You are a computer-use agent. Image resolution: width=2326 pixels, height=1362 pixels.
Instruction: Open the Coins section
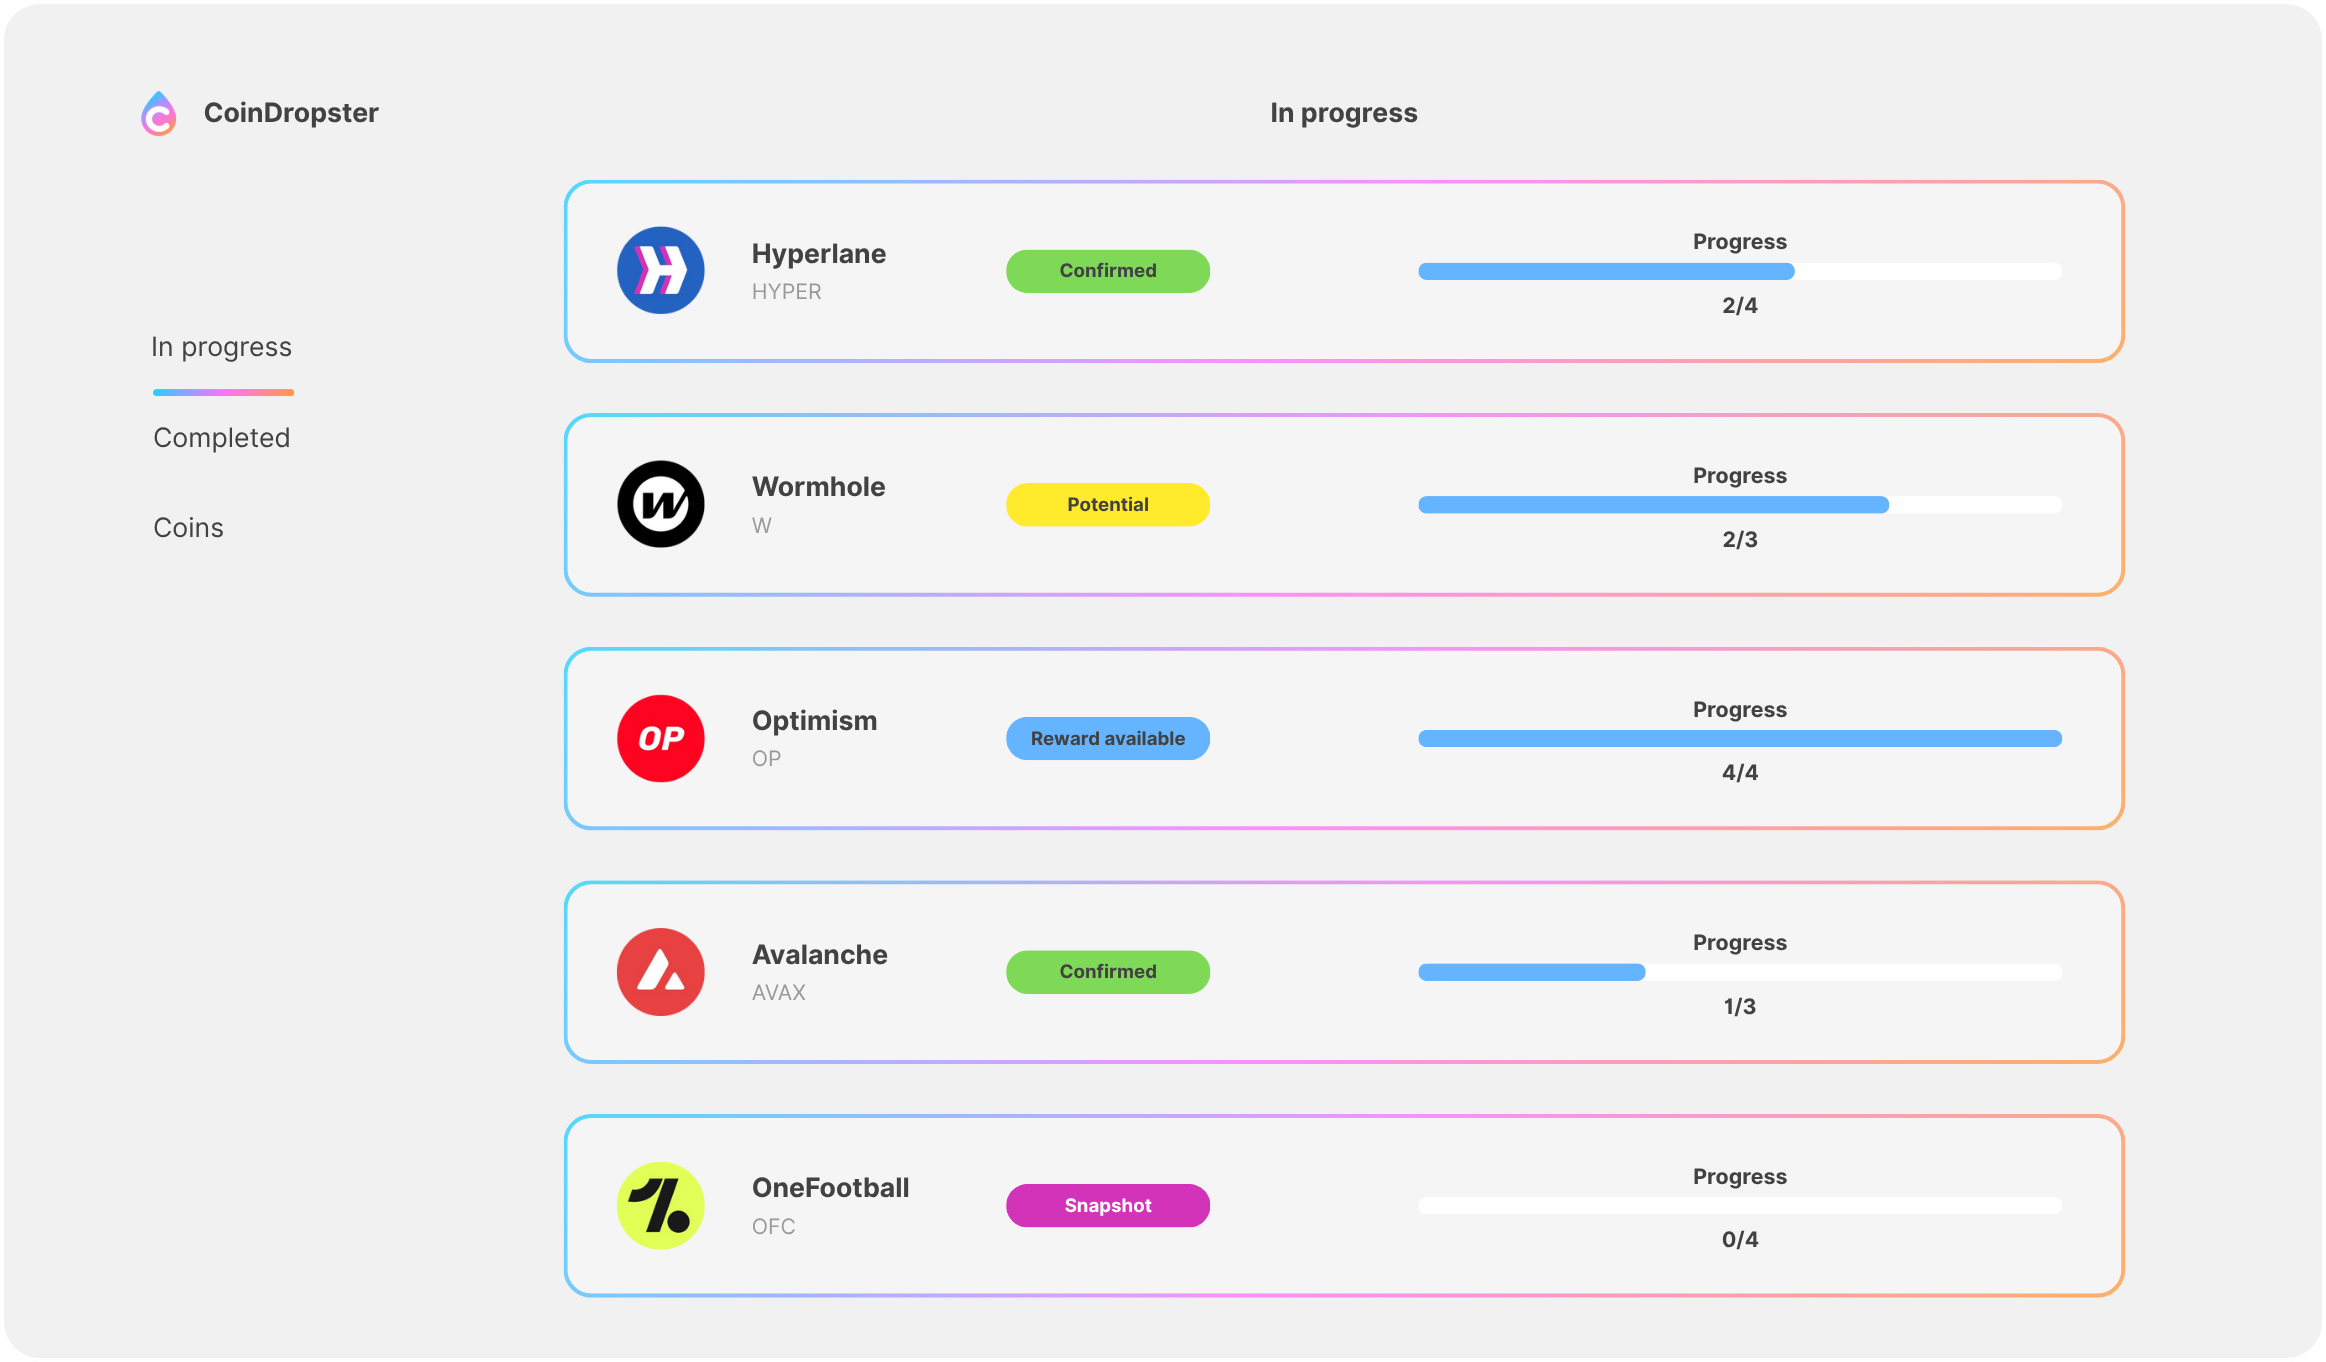coord(188,527)
